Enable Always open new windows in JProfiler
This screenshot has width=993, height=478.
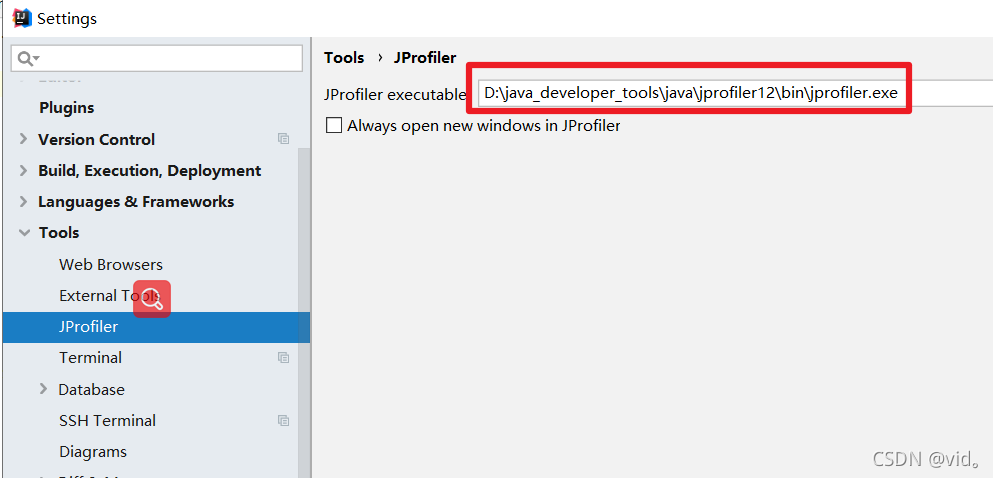(334, 125)
